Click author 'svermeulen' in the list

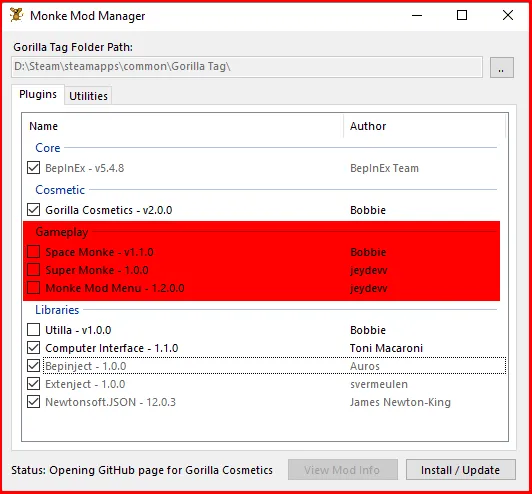[x=379, y=384]
